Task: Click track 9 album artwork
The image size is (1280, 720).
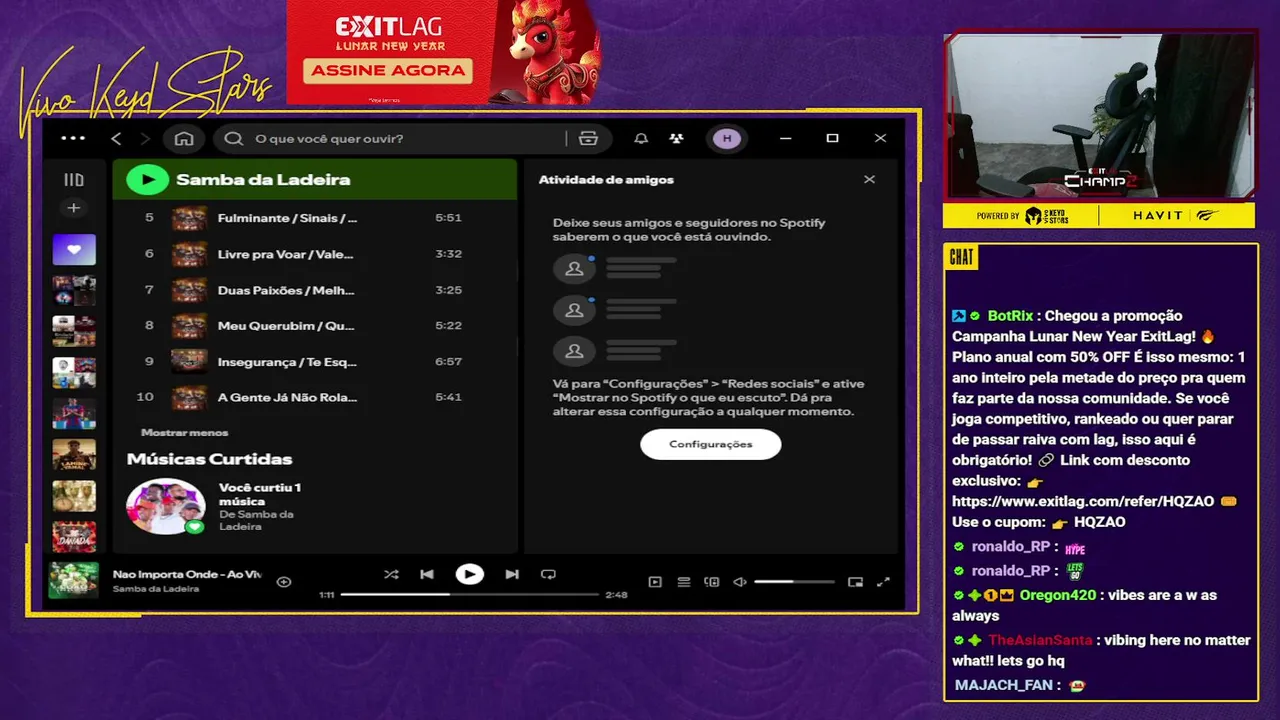Action: [x=189, y=361]
